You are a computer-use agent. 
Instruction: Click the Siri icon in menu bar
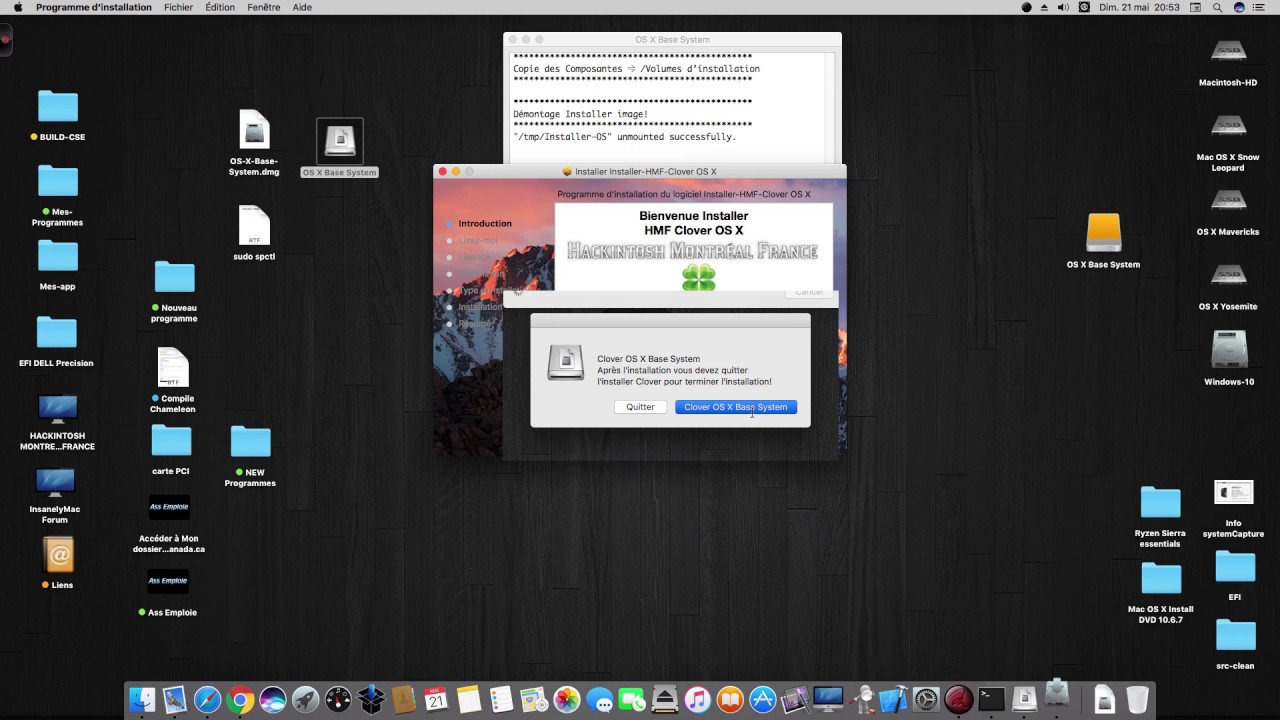coord(1240,7)
